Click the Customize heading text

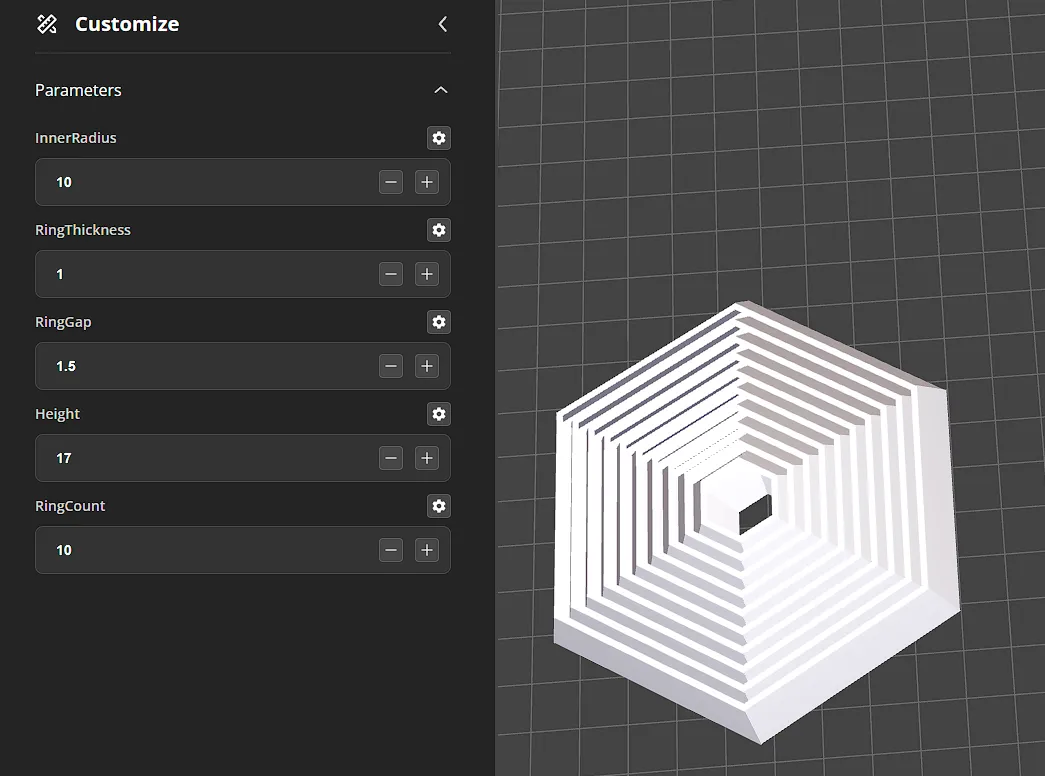click(127, 24)
